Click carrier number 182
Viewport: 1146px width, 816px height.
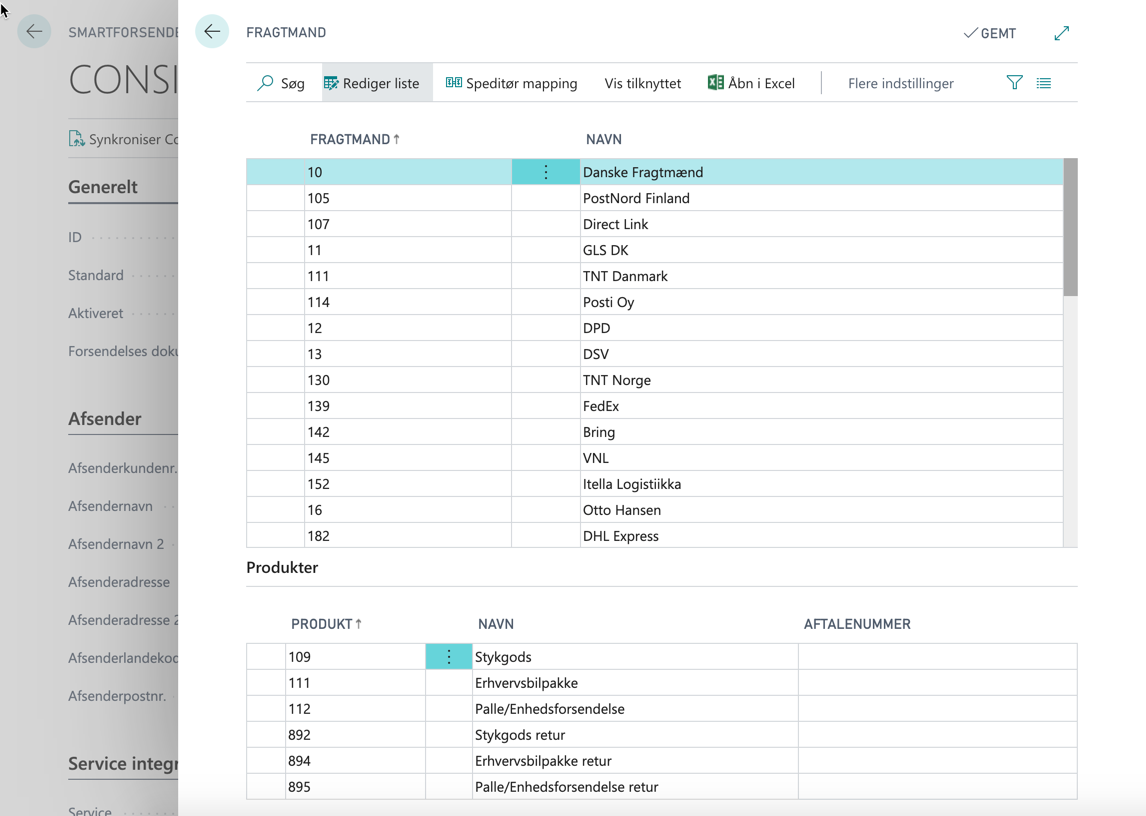pyautogui.click(x=408, y=535)
